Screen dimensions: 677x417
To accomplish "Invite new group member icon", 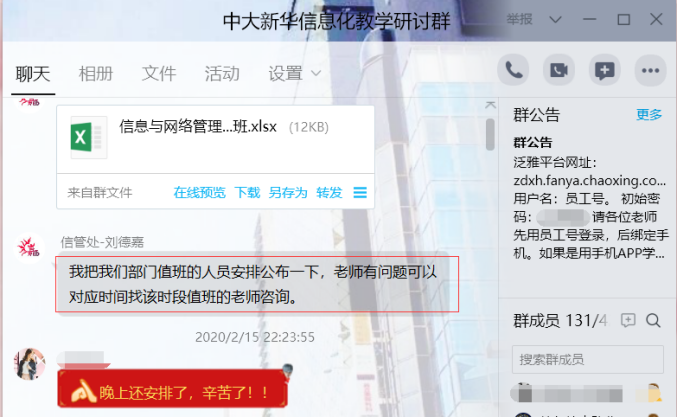I will pos(628,320).
